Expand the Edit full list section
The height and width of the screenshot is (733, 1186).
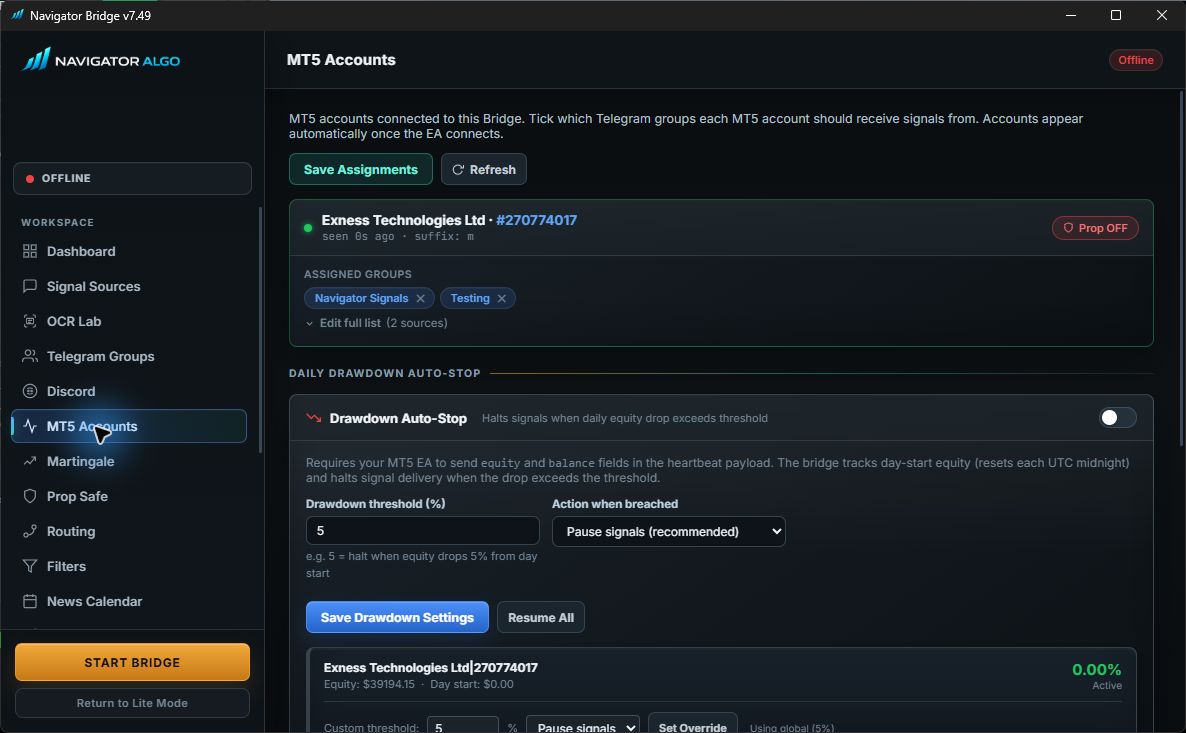click(376, 323)
